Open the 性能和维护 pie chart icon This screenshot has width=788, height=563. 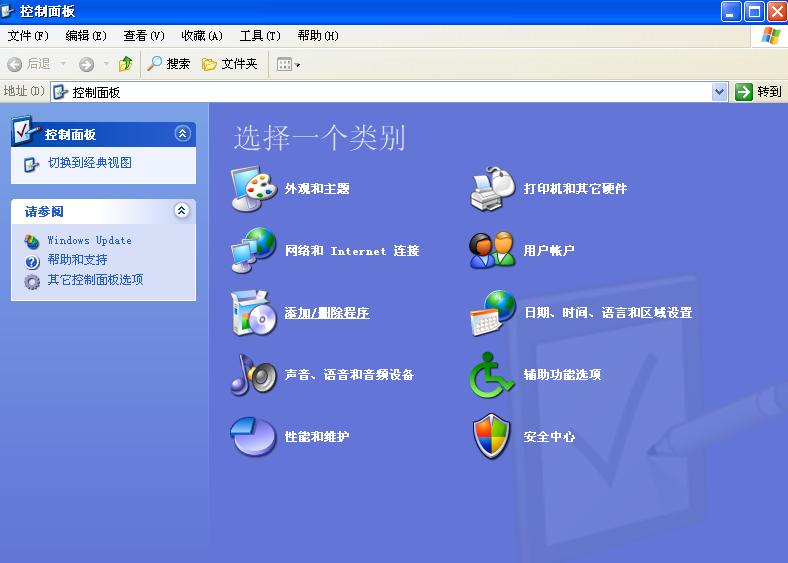(253, 436)
